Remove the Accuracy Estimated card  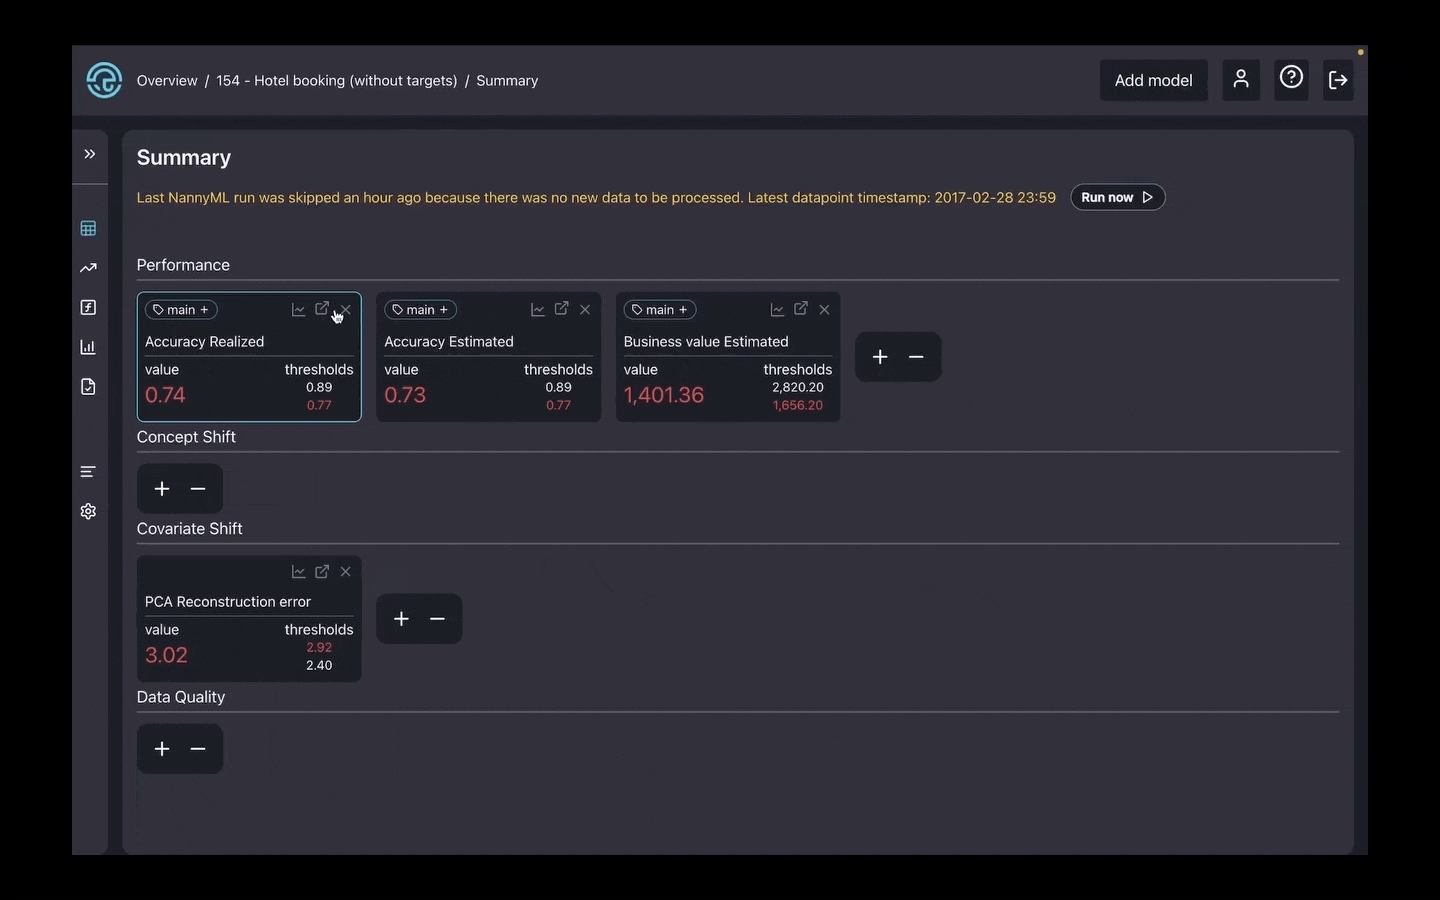coord(585,310)
